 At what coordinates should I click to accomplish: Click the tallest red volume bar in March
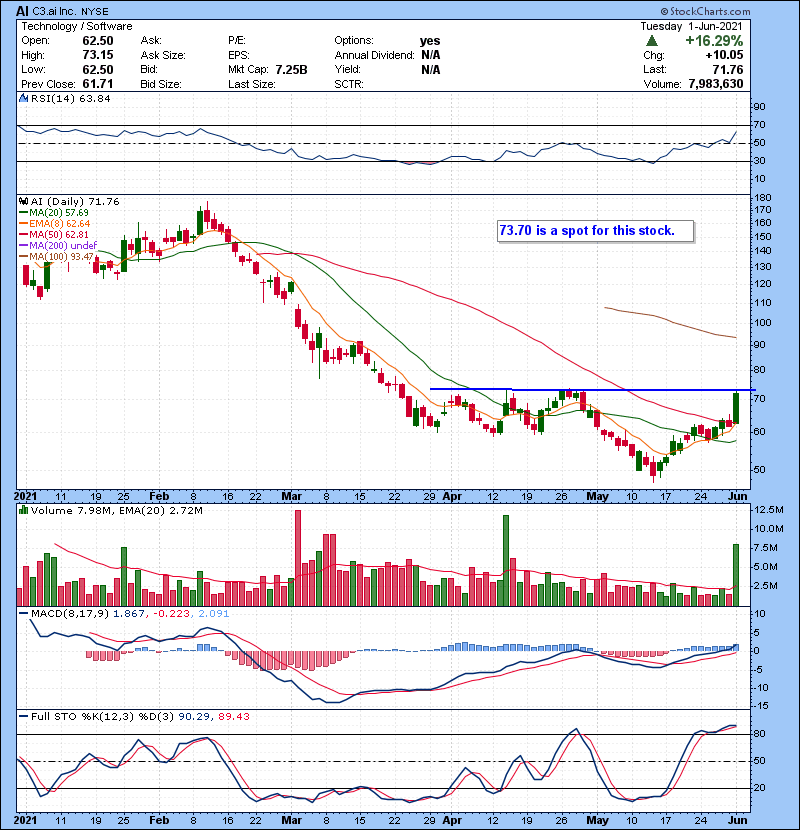[x=298, y=558]
